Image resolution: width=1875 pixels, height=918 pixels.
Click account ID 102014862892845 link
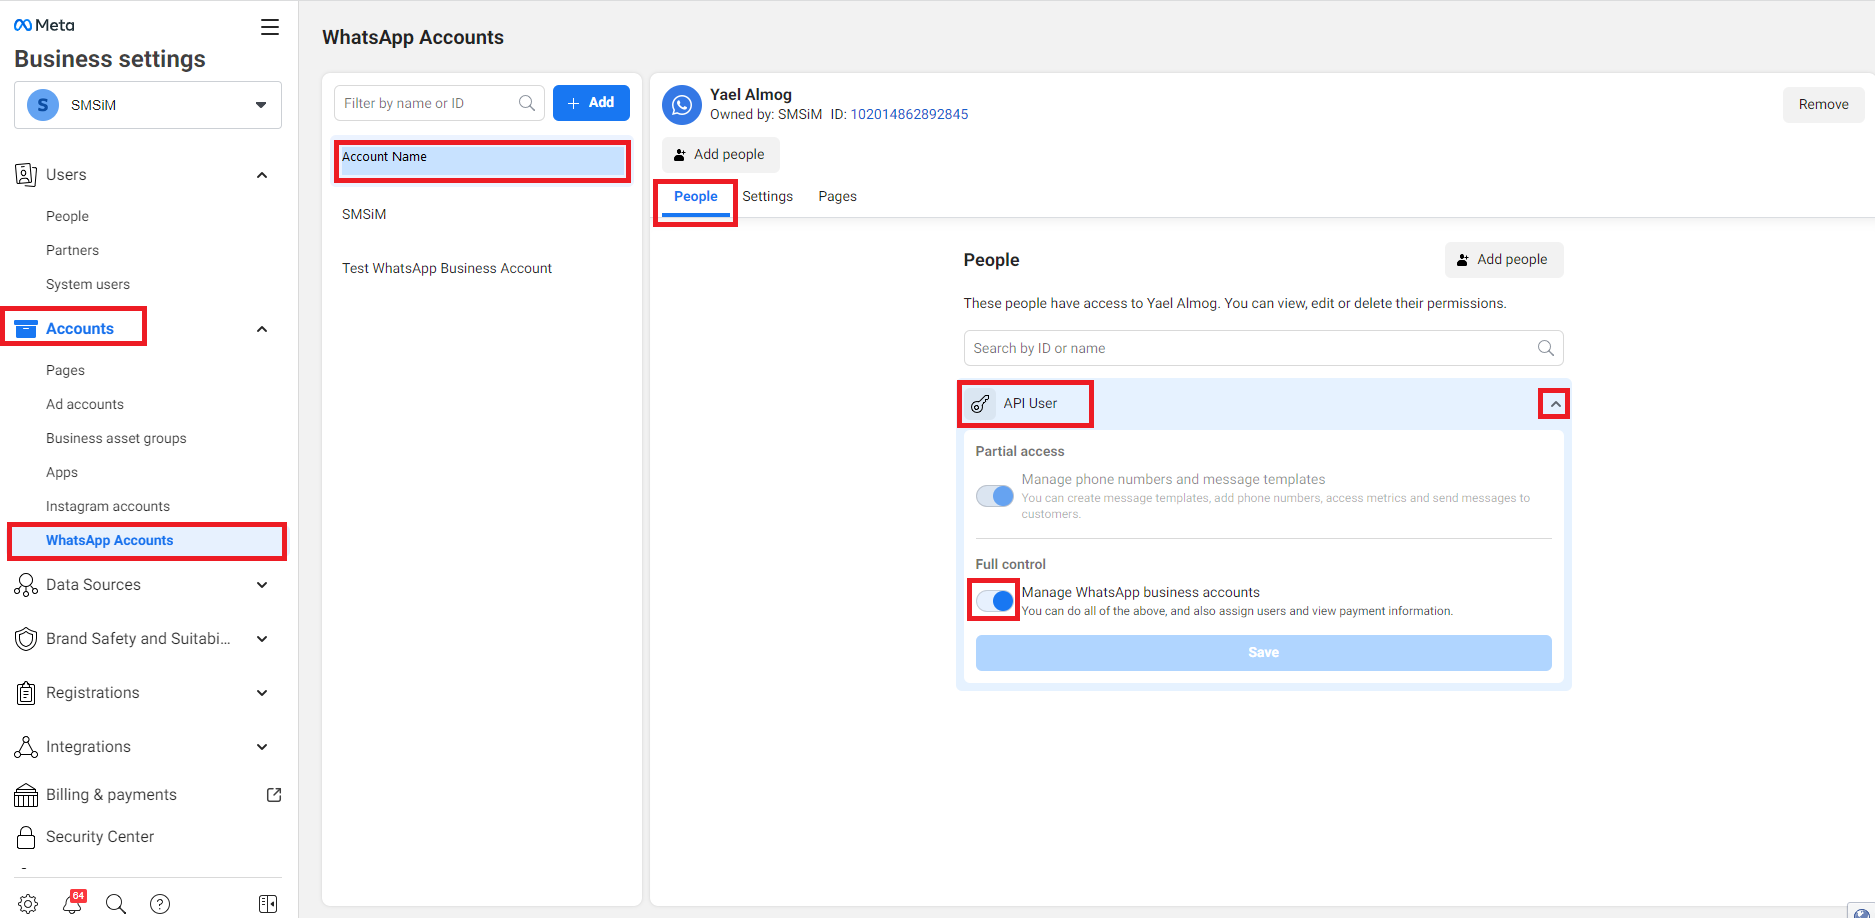(x=909, y=115)
